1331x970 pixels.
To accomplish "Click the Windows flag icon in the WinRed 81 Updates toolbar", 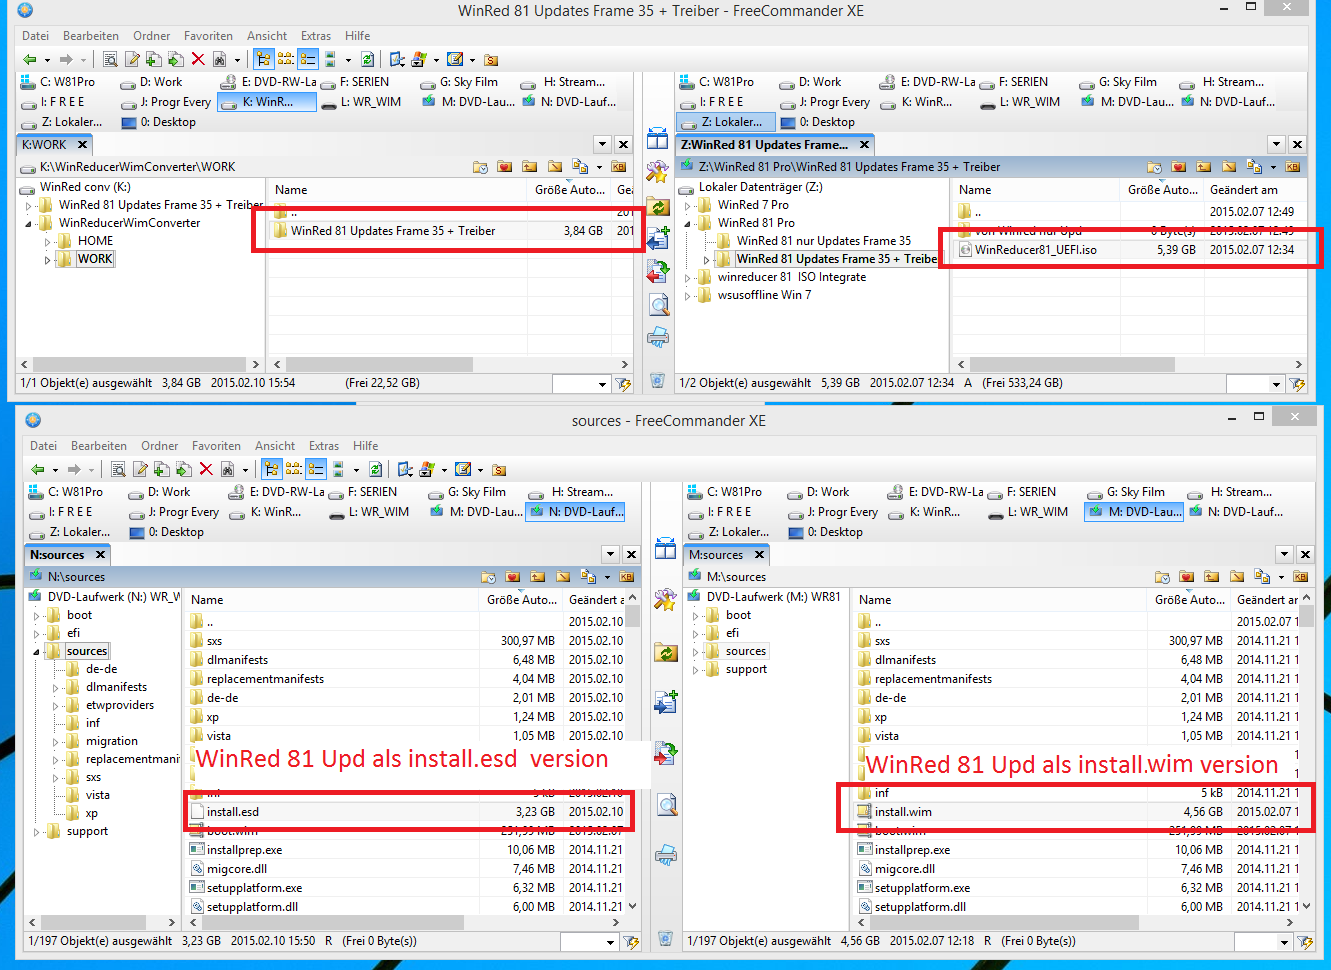I will (x=419, y=59).
